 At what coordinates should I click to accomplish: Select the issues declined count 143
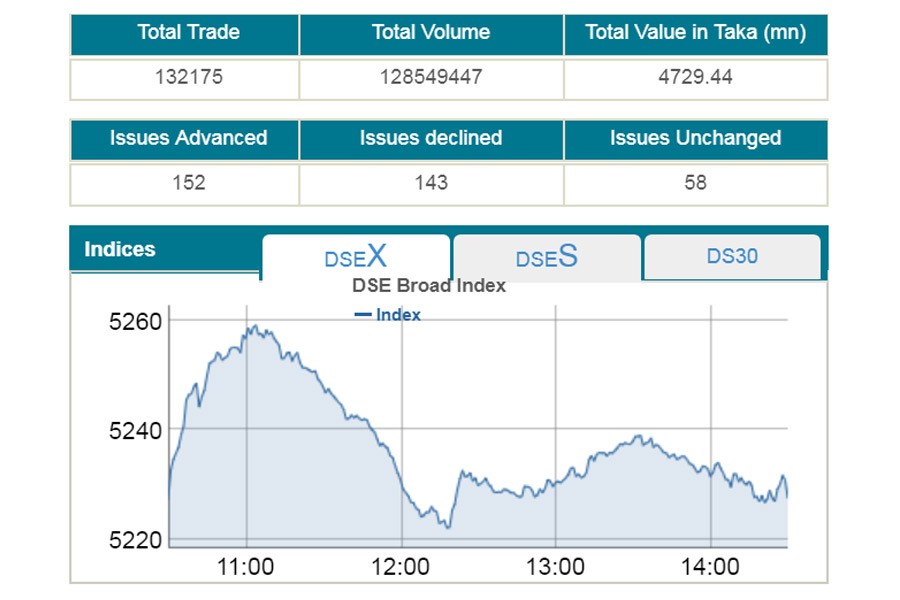coord(431,183)
